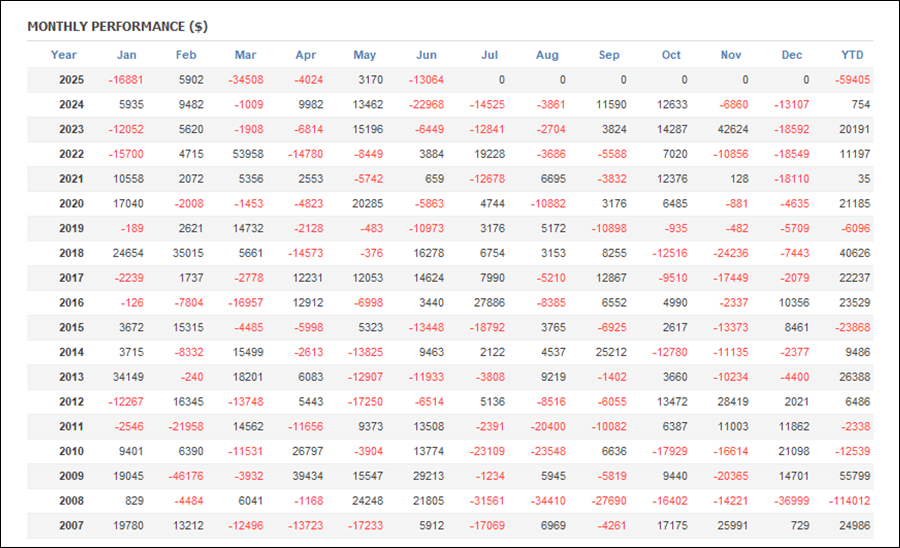The width and height of the screenshot is (900, 548).
Task: Click the 2018 YTD value 40626
Action: (855, 252)
